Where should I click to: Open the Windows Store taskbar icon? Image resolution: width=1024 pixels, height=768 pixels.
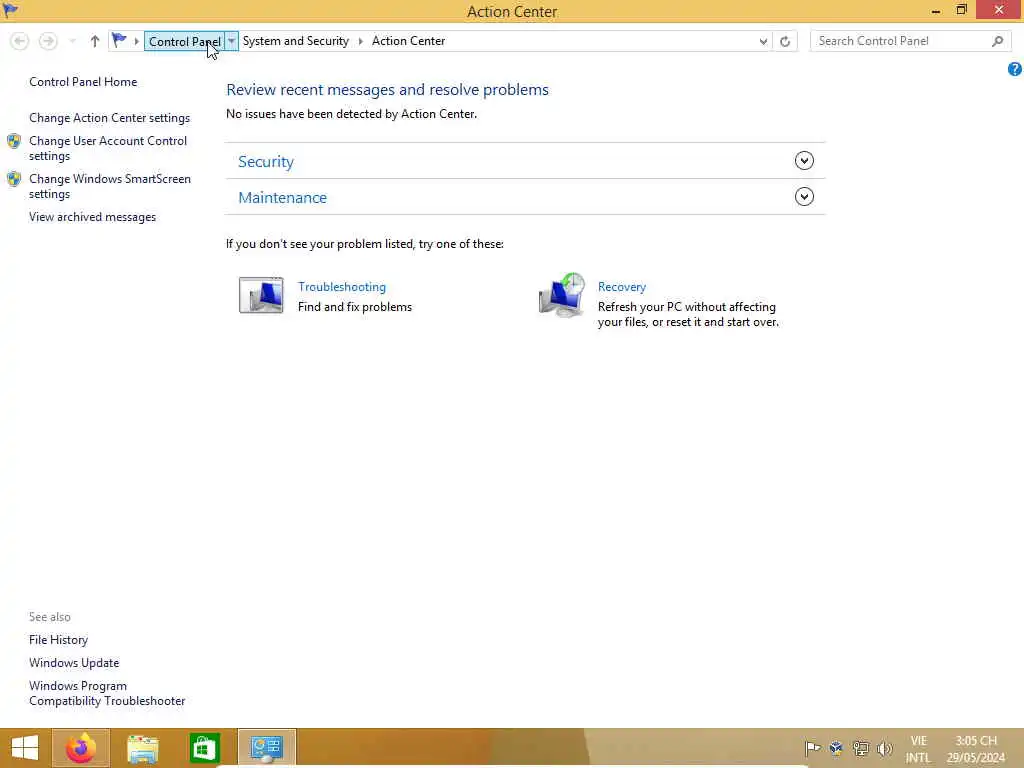204,748
